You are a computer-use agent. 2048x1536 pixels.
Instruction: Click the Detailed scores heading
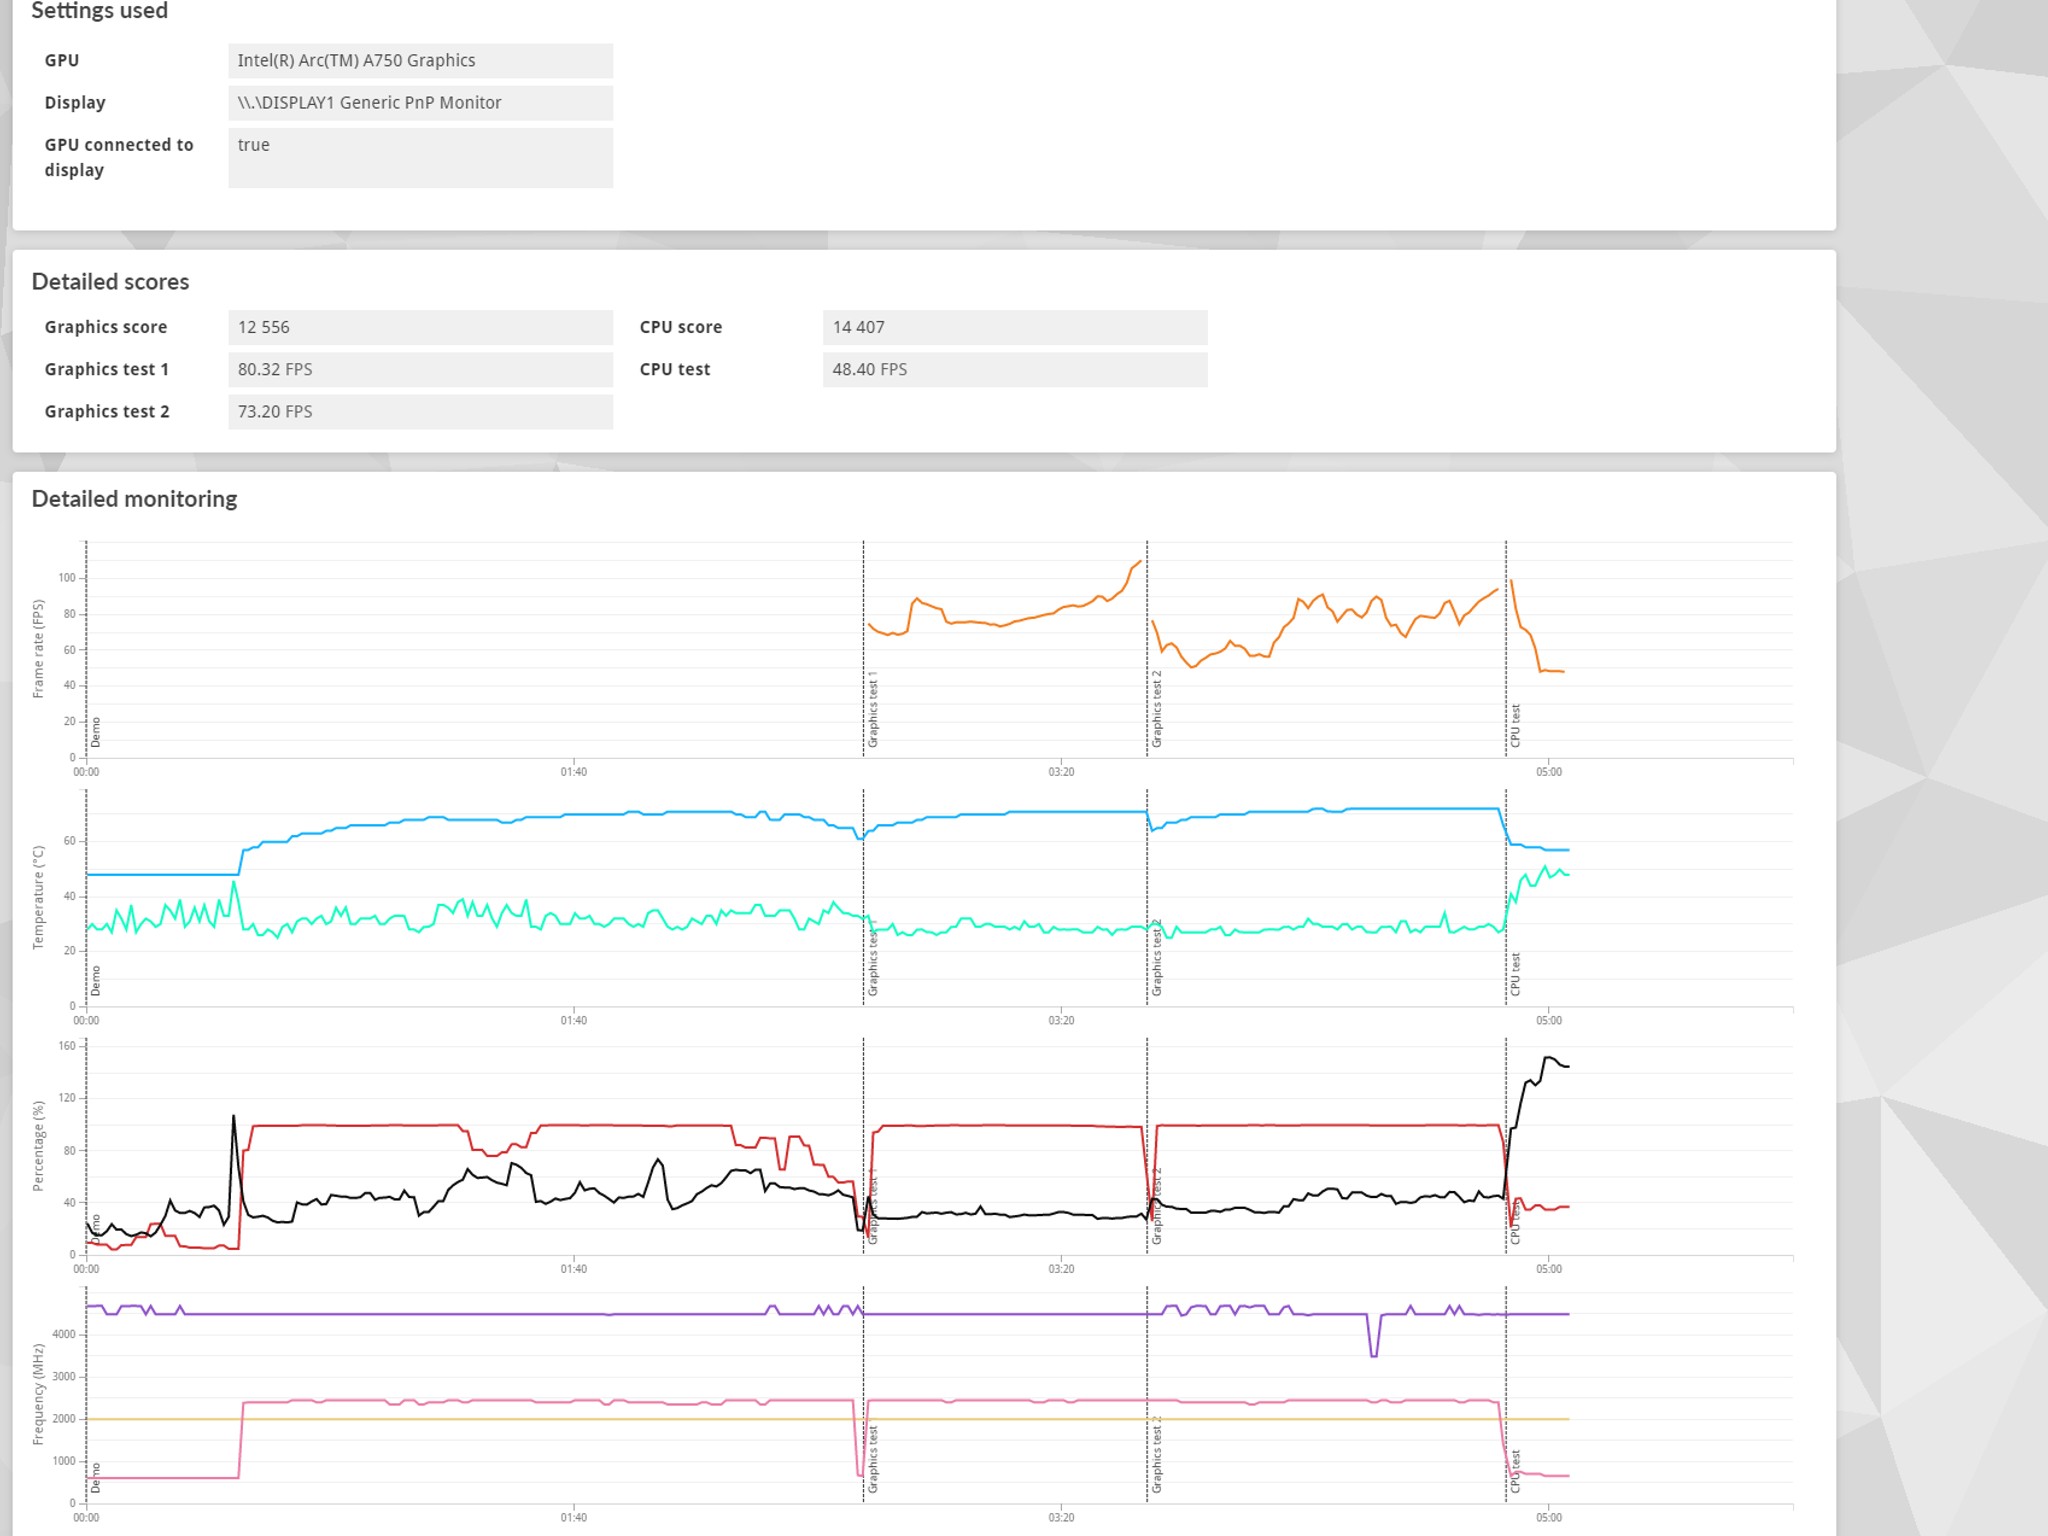(110, 282)
